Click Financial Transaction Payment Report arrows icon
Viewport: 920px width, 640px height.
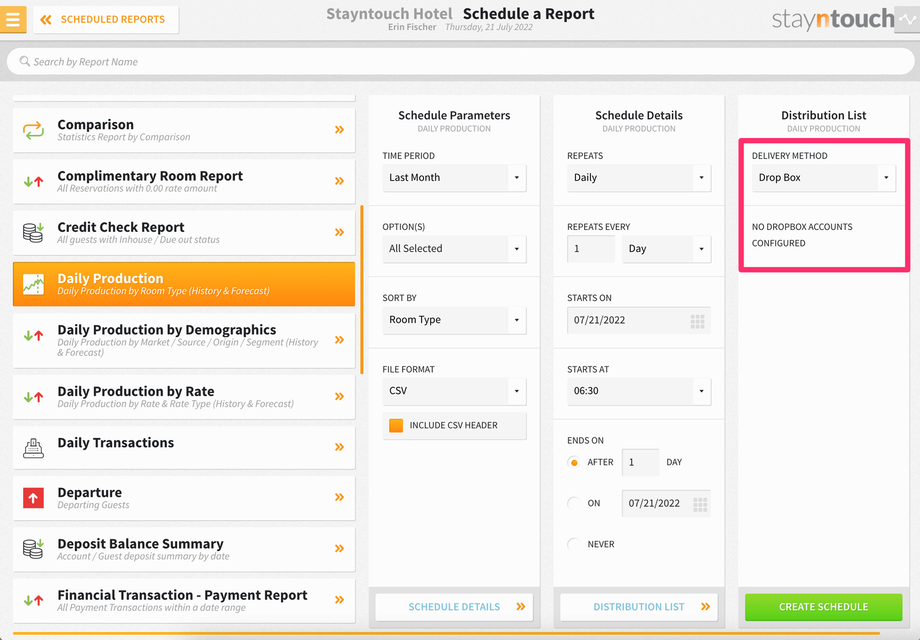click(x=33, y=601)
